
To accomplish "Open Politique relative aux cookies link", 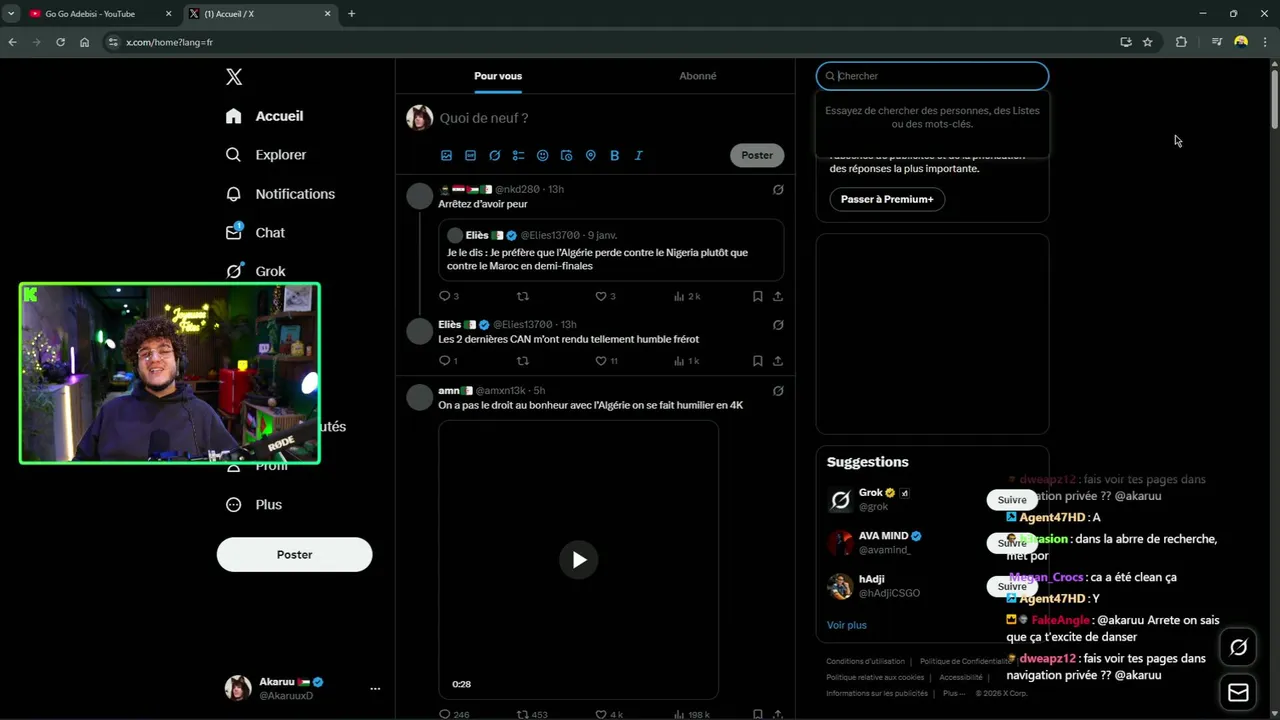I will (x=875, y=677).
